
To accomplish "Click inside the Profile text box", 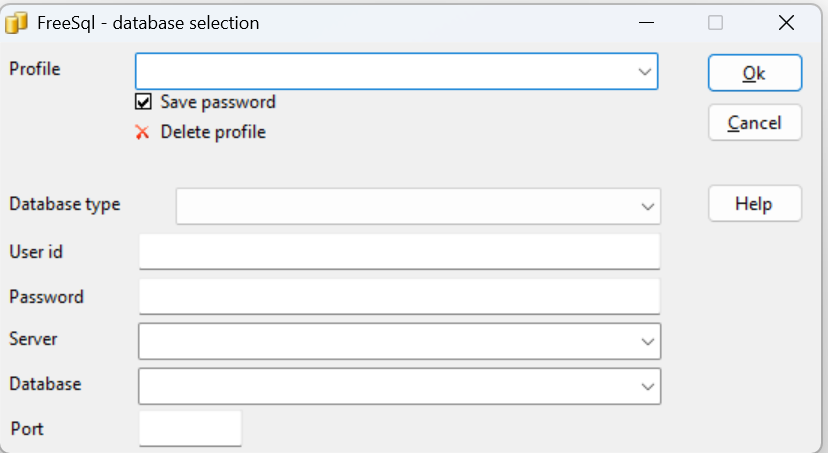I will click(385, 71).
